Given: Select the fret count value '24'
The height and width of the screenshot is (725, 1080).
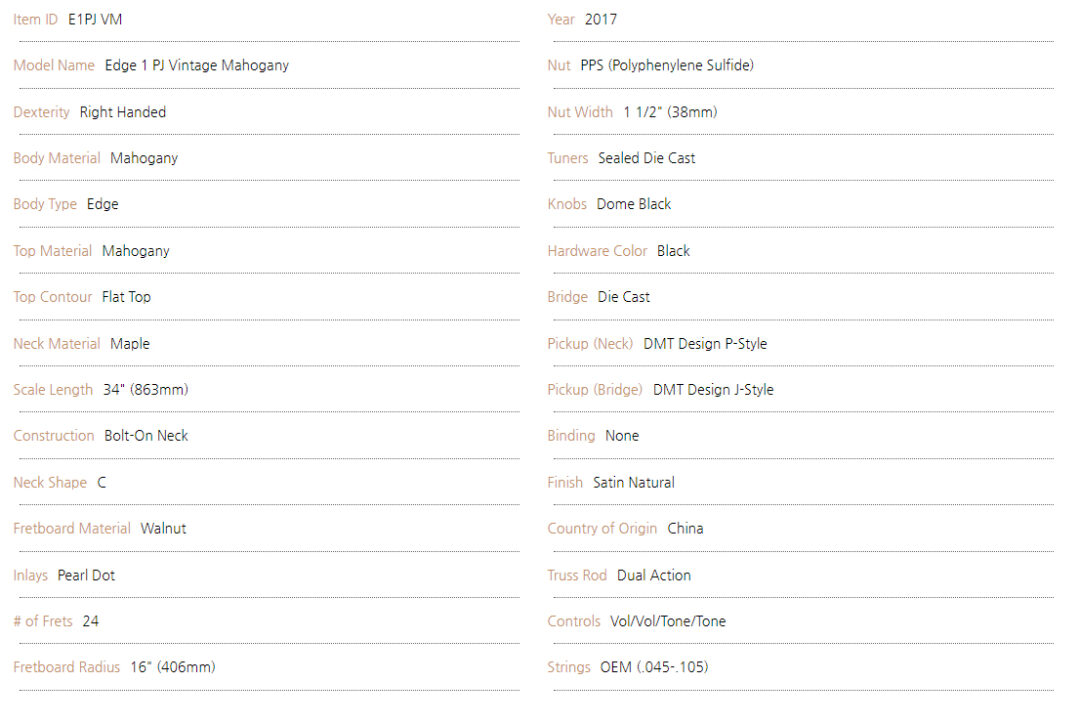Looking at the screenshot, I should coord(91,622).
